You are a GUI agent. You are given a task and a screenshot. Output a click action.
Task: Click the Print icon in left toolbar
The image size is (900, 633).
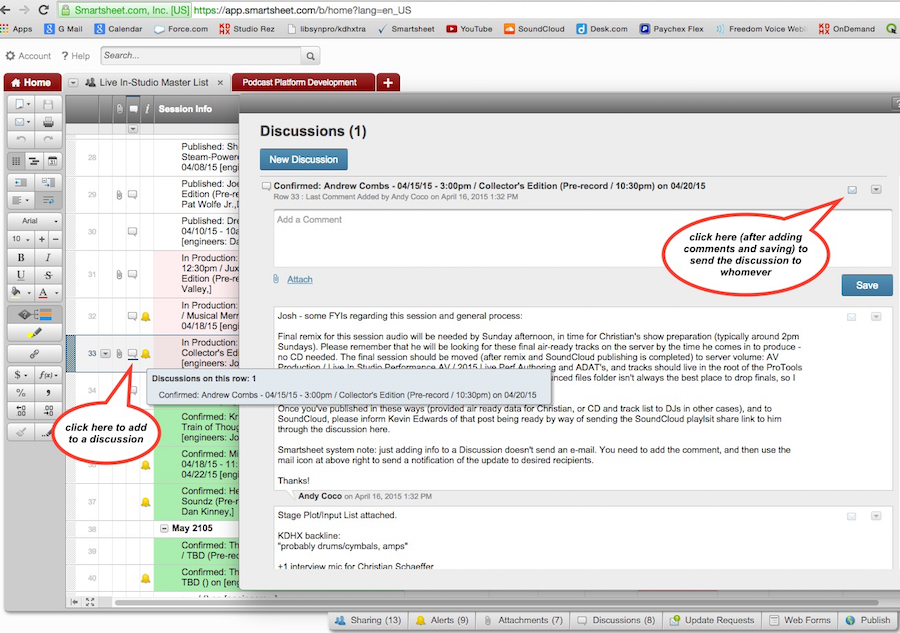(47, 122)
